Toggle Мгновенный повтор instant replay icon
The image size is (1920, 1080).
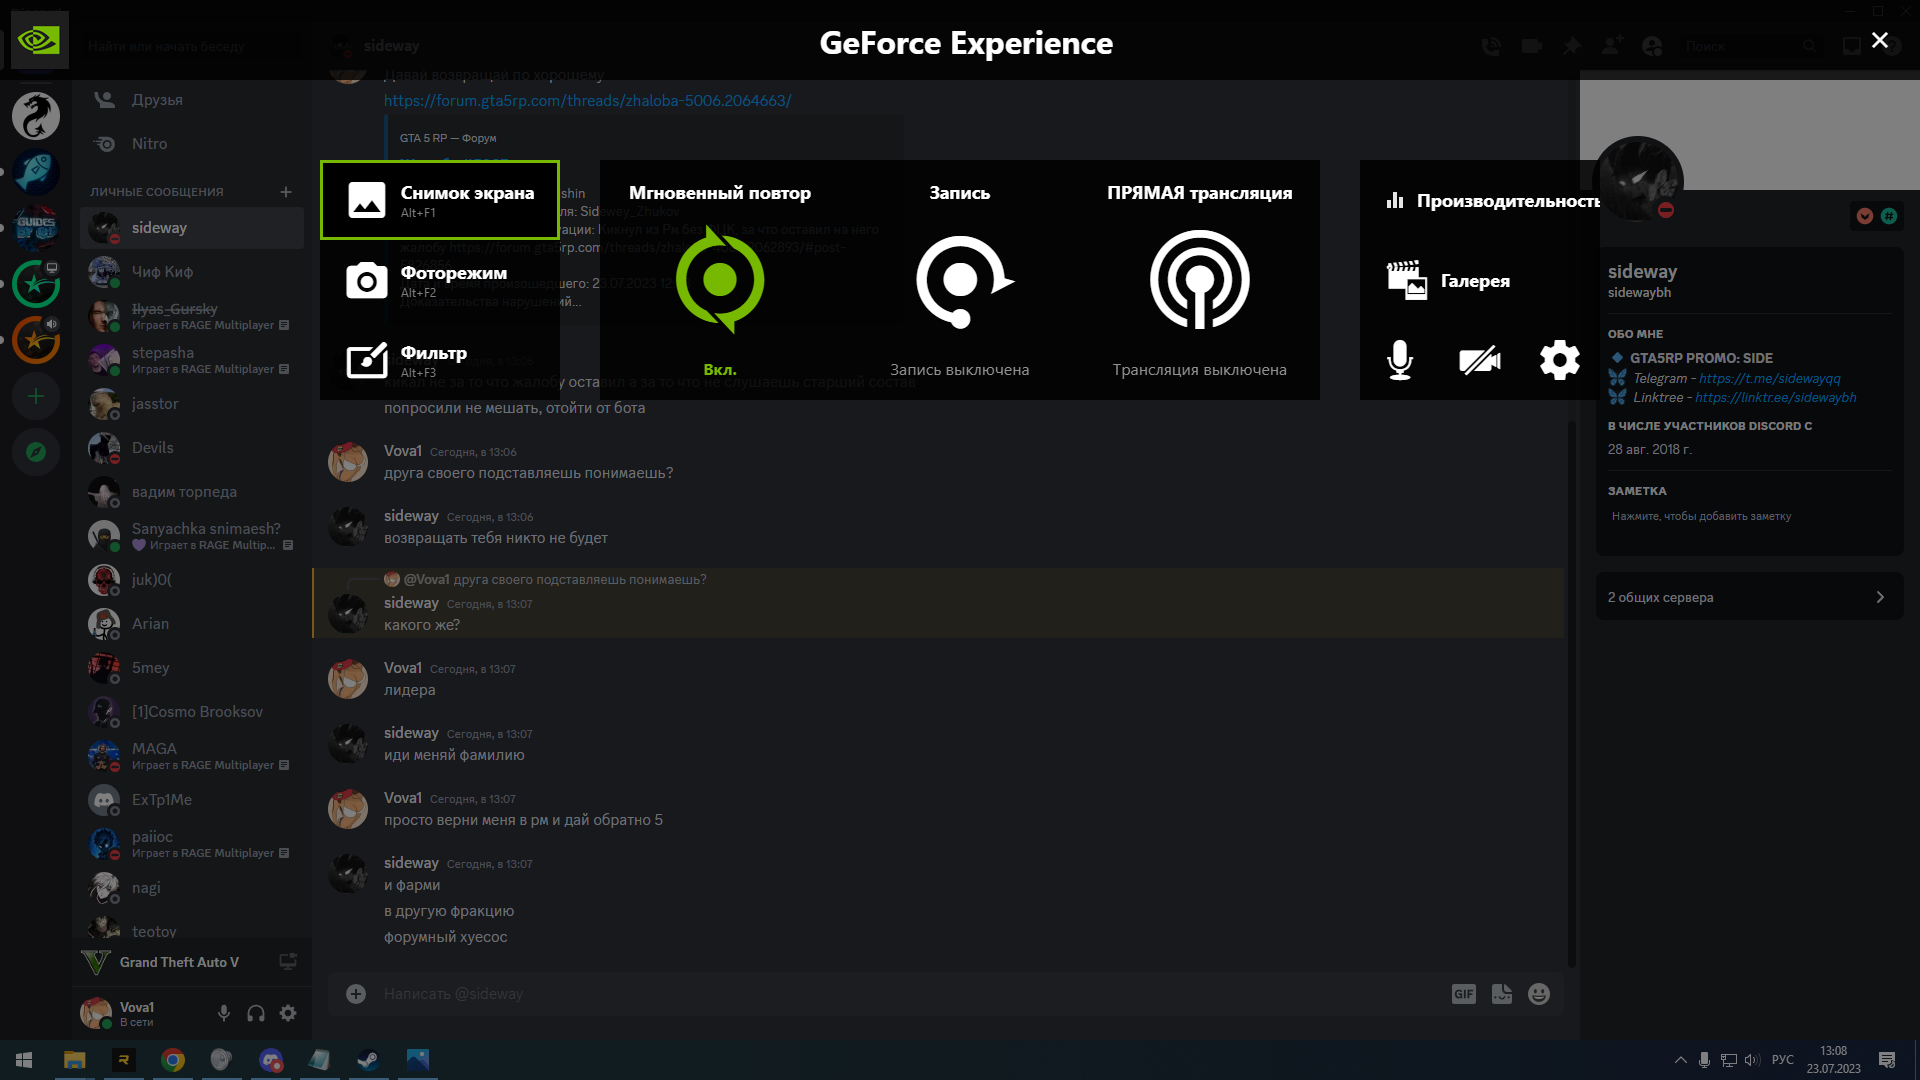tap(720, 280)
